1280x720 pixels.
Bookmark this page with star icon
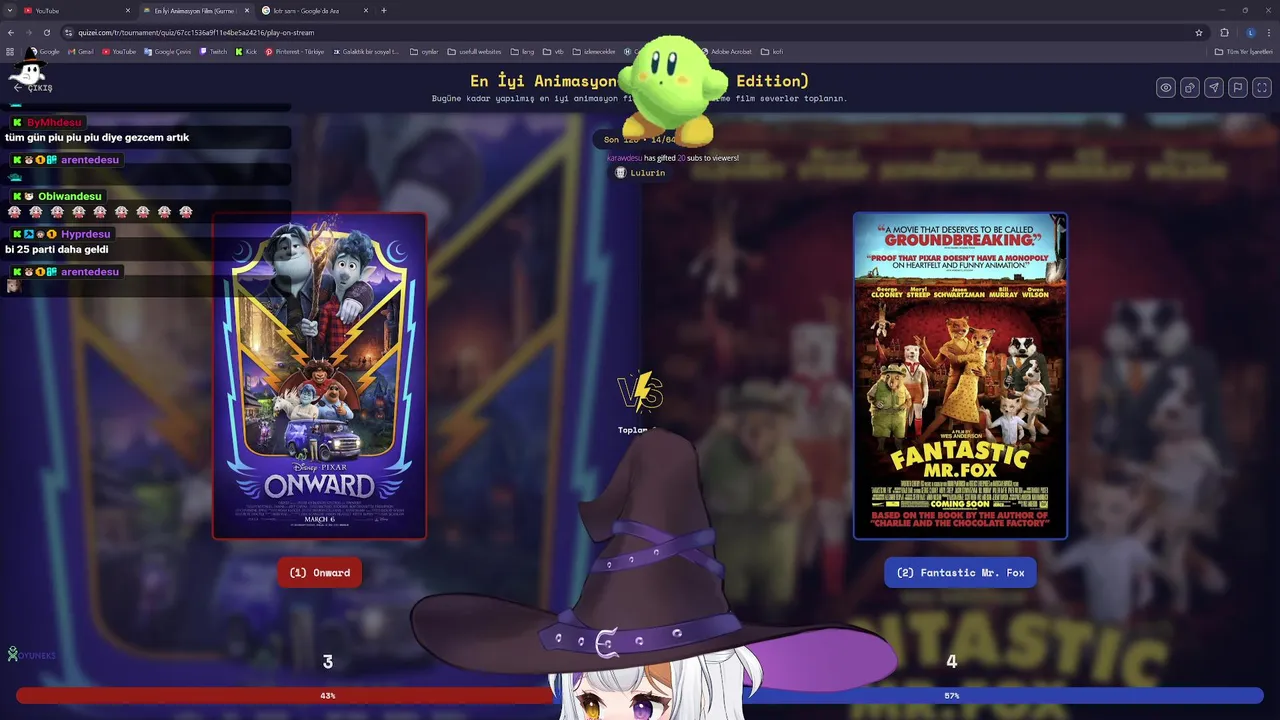click(x=1199, y=32)
